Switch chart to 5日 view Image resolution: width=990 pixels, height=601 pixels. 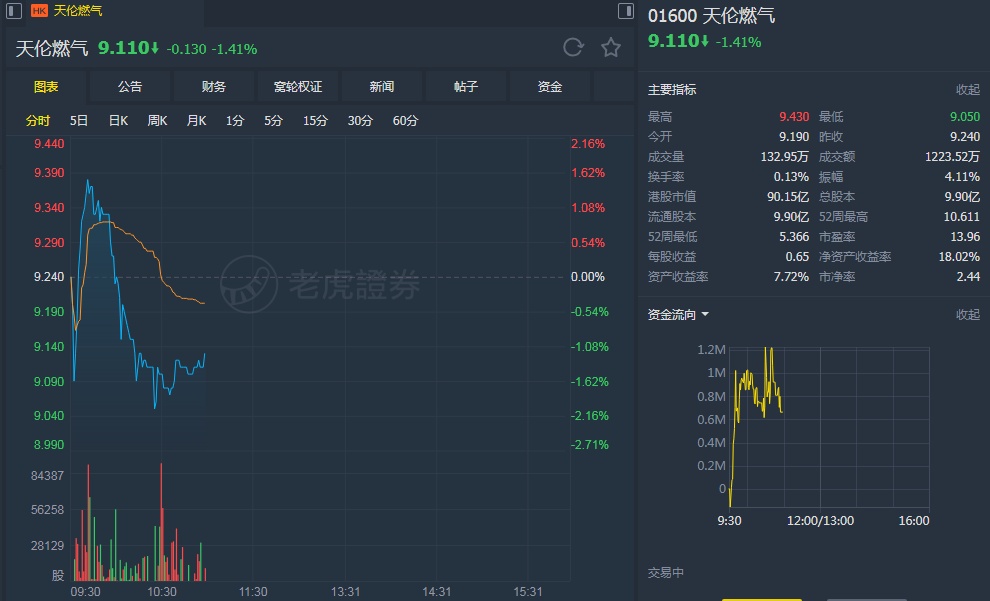point(79,121)
